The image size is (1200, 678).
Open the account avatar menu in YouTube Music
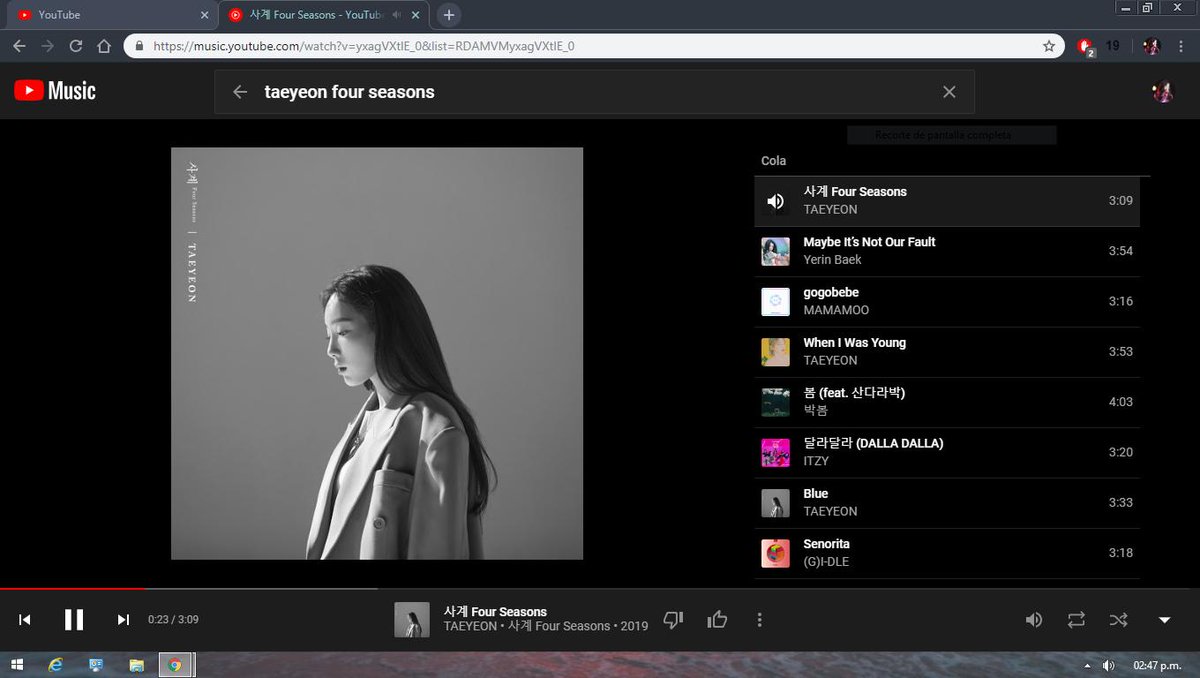coord(1163,92)
